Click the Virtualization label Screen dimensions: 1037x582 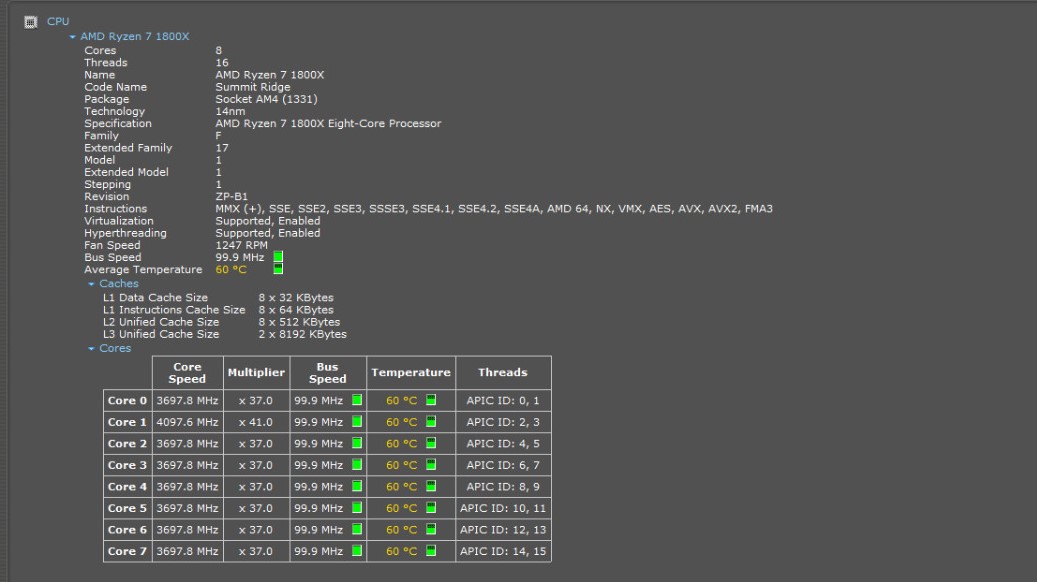(x=118, y=221)
